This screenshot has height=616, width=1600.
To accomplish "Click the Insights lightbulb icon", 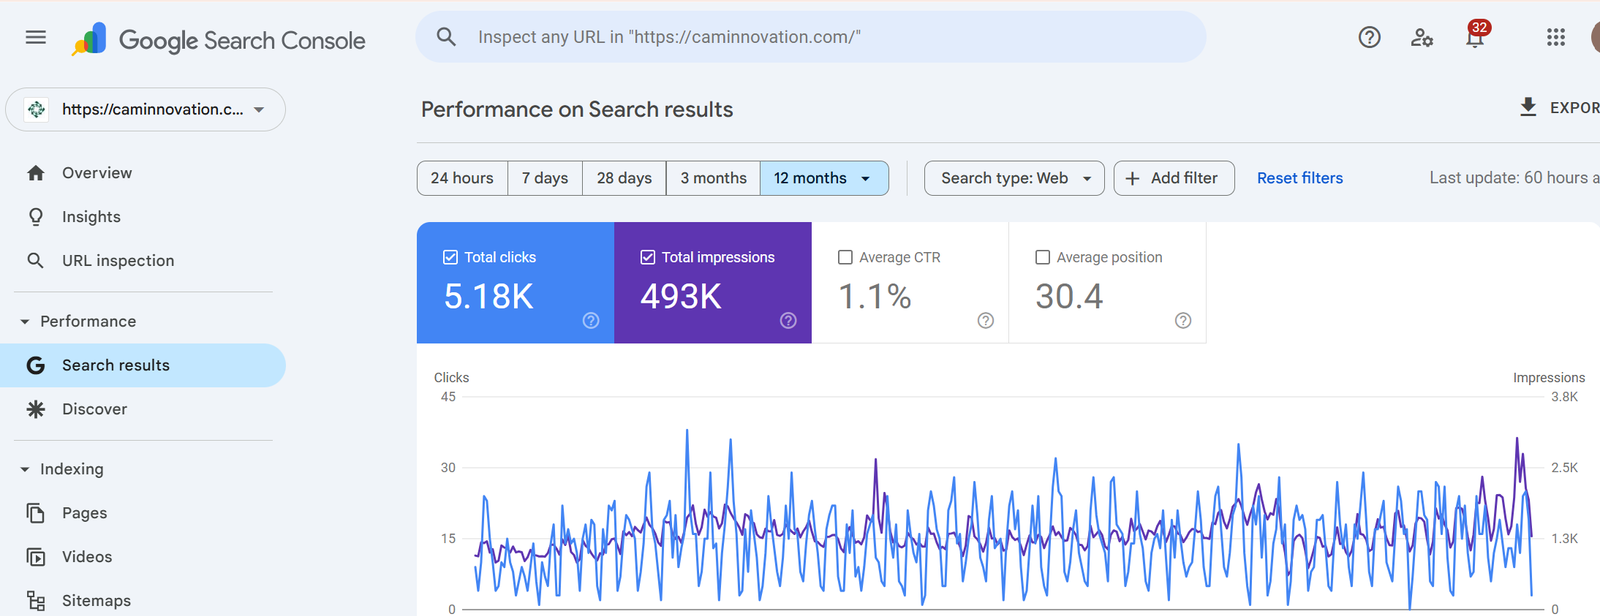I will pos(36,217).
